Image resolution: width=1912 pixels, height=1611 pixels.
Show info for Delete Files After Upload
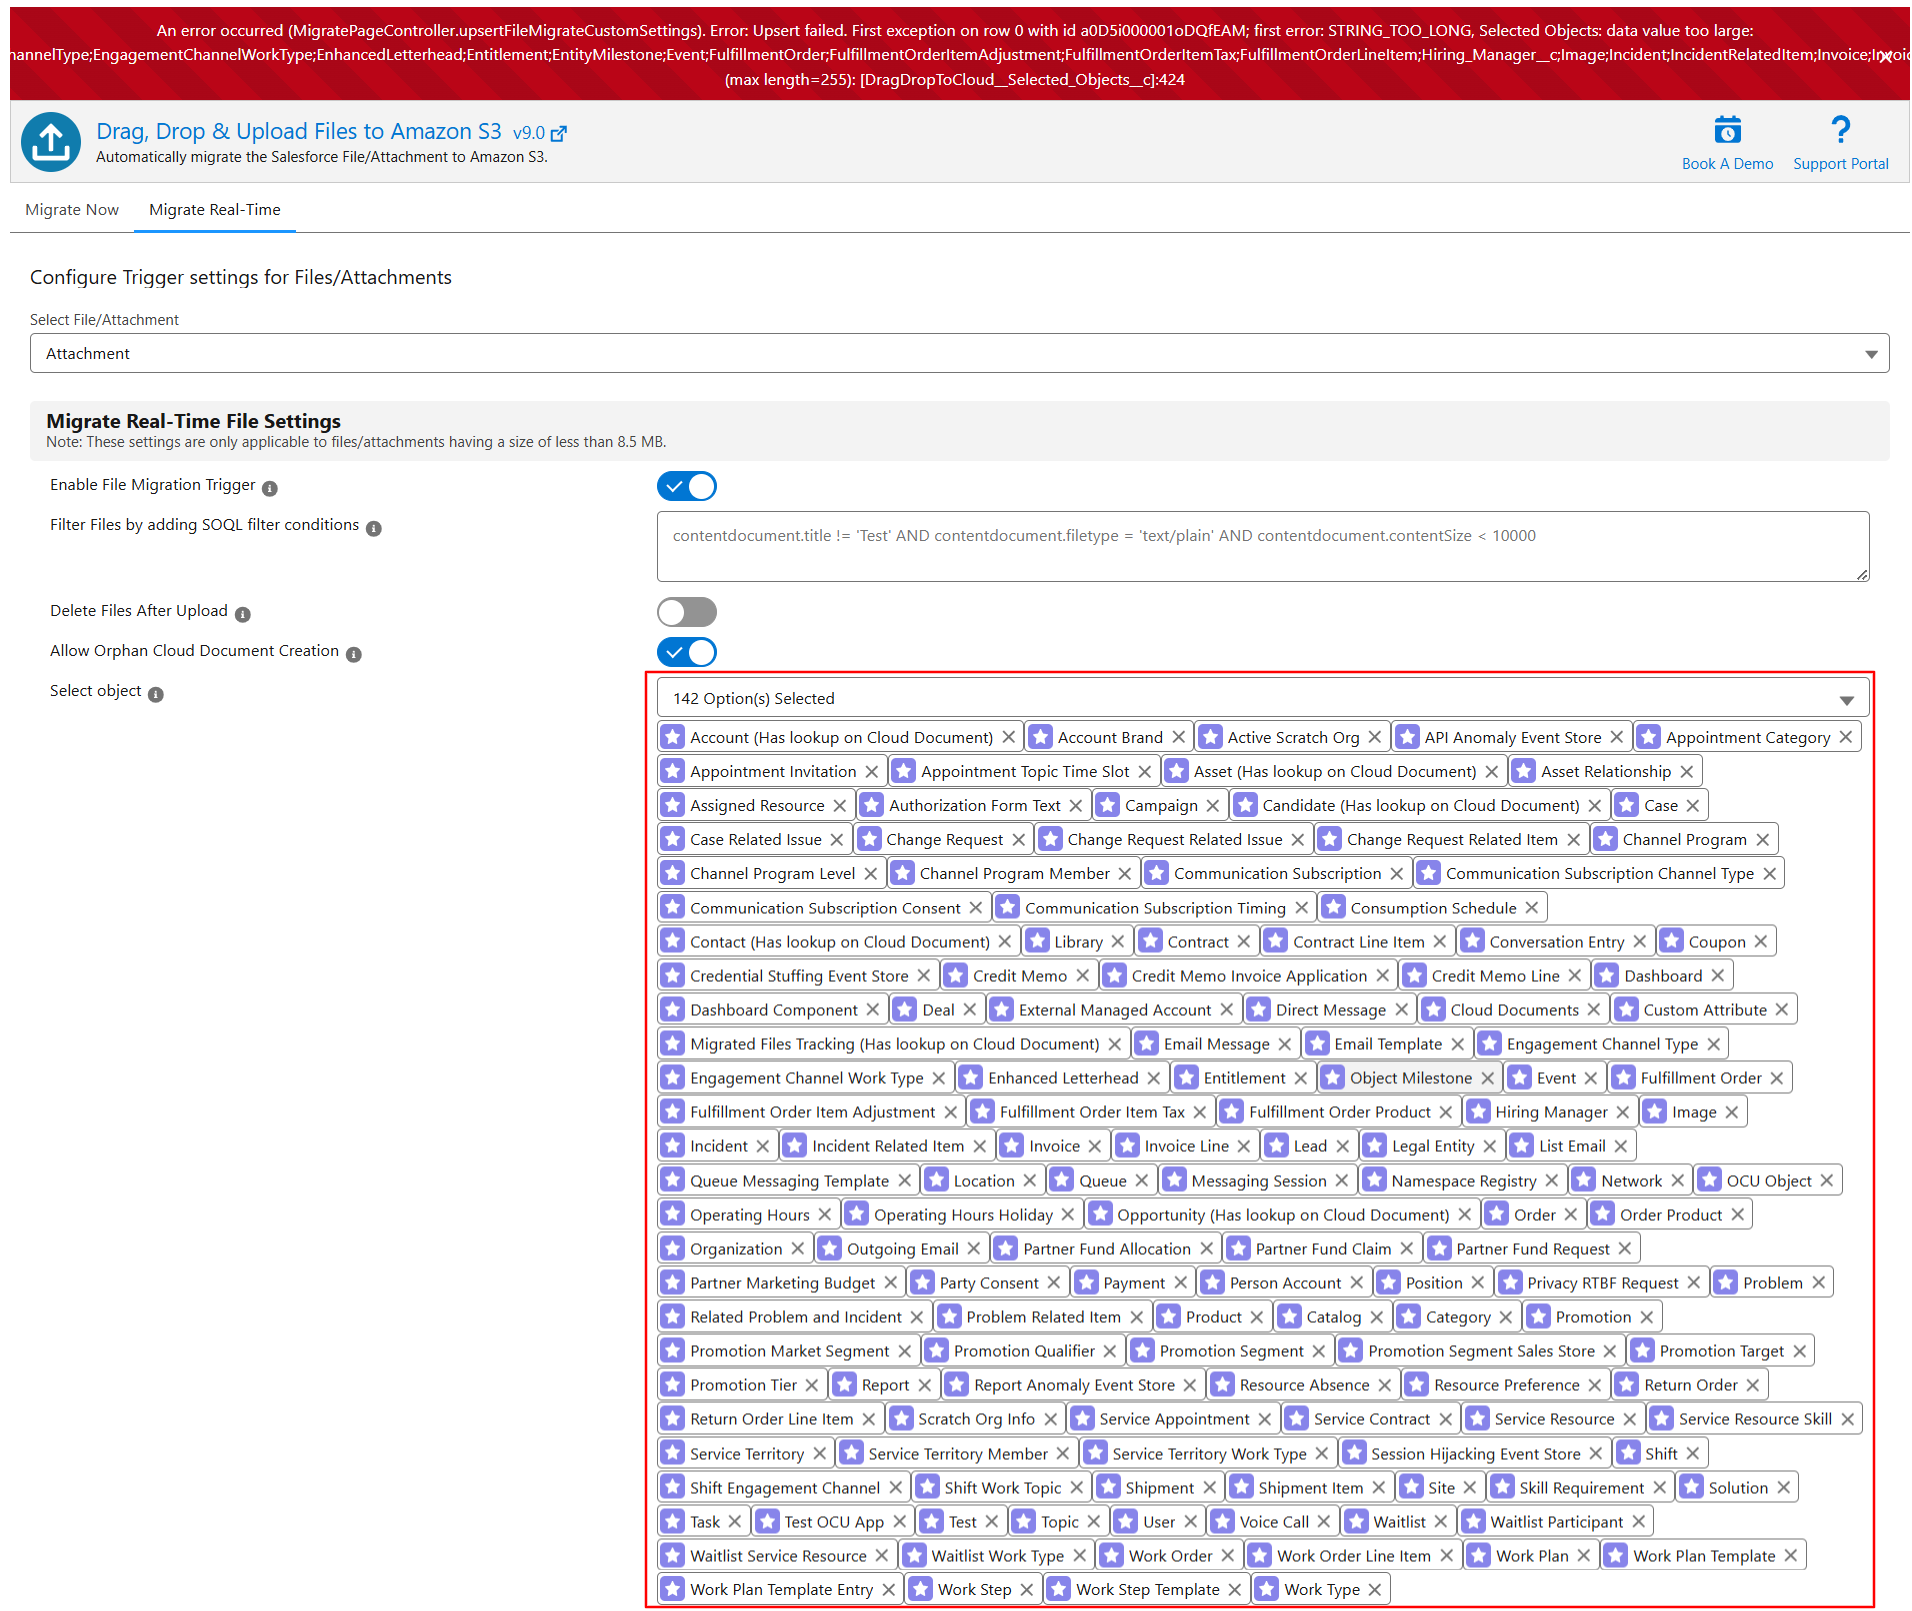(243, 614)
